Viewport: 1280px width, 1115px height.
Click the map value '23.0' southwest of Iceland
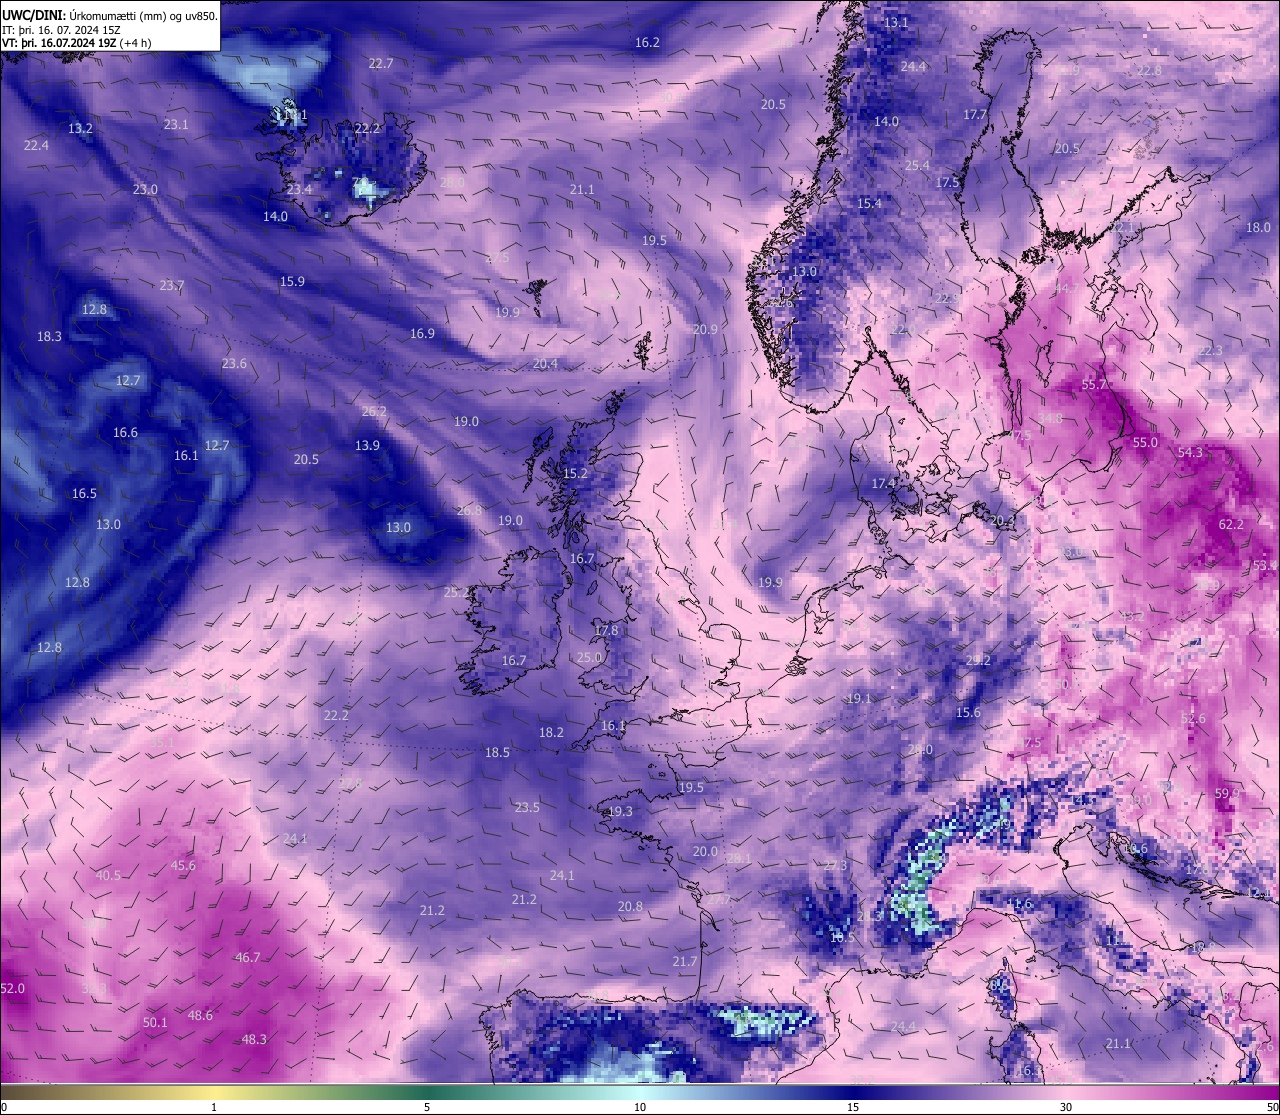pyautogui.click(x=145, y=189)
